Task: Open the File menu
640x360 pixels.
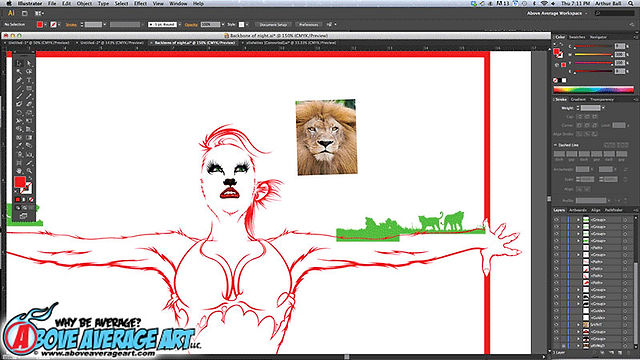Action: pos(52,3)
